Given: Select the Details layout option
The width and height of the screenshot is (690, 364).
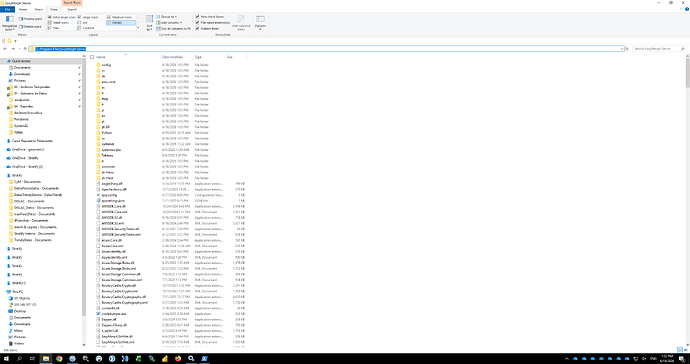Looking at the screenshot, I should [120, 22].
